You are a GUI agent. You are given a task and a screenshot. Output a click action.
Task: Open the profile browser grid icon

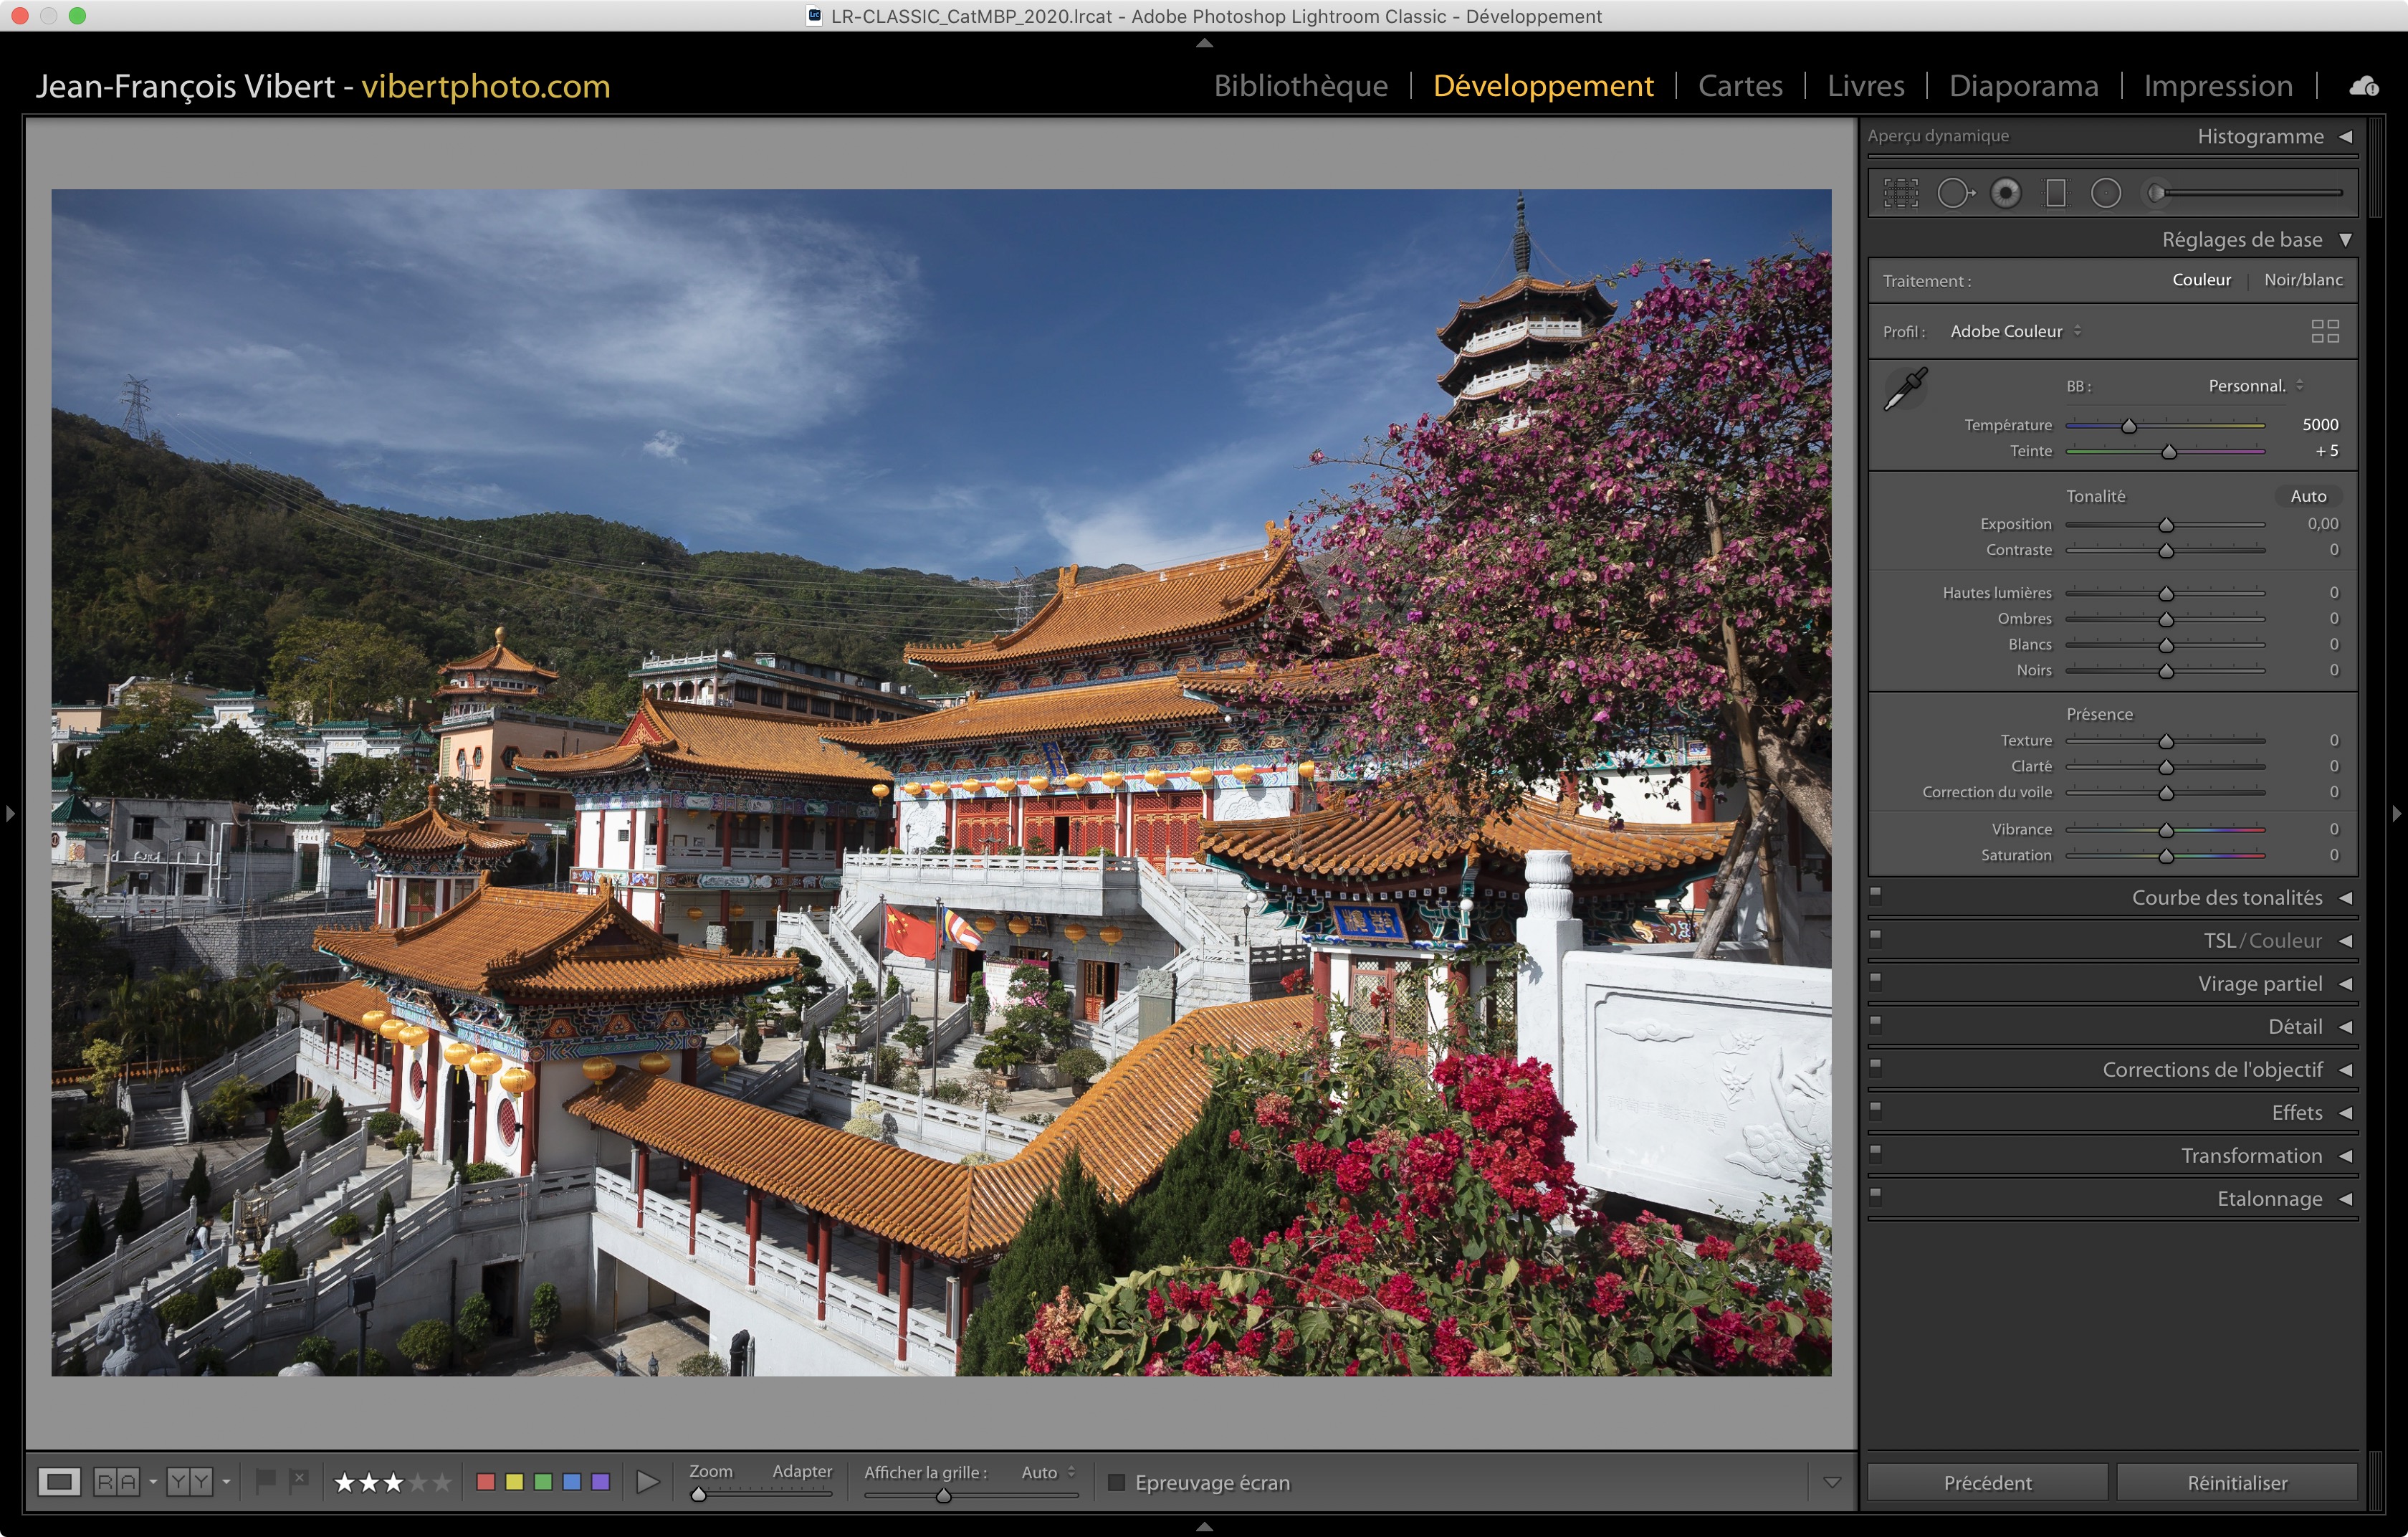coord(2325,331)
